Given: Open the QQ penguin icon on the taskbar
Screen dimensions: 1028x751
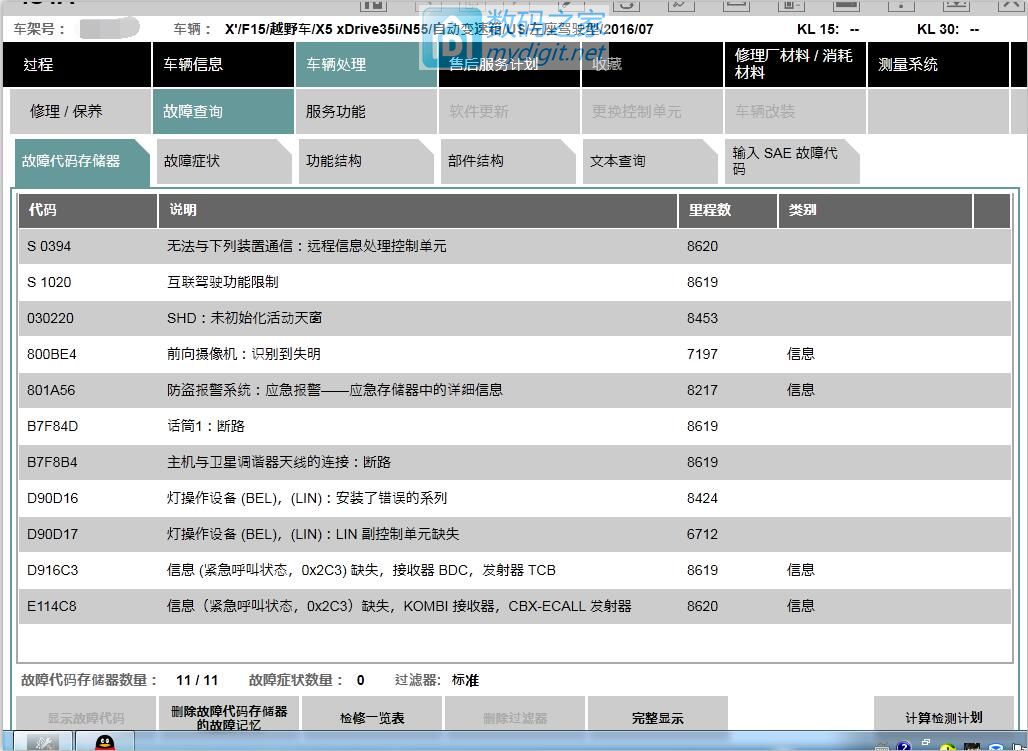Looking at the screenshot, I should 105,746.
